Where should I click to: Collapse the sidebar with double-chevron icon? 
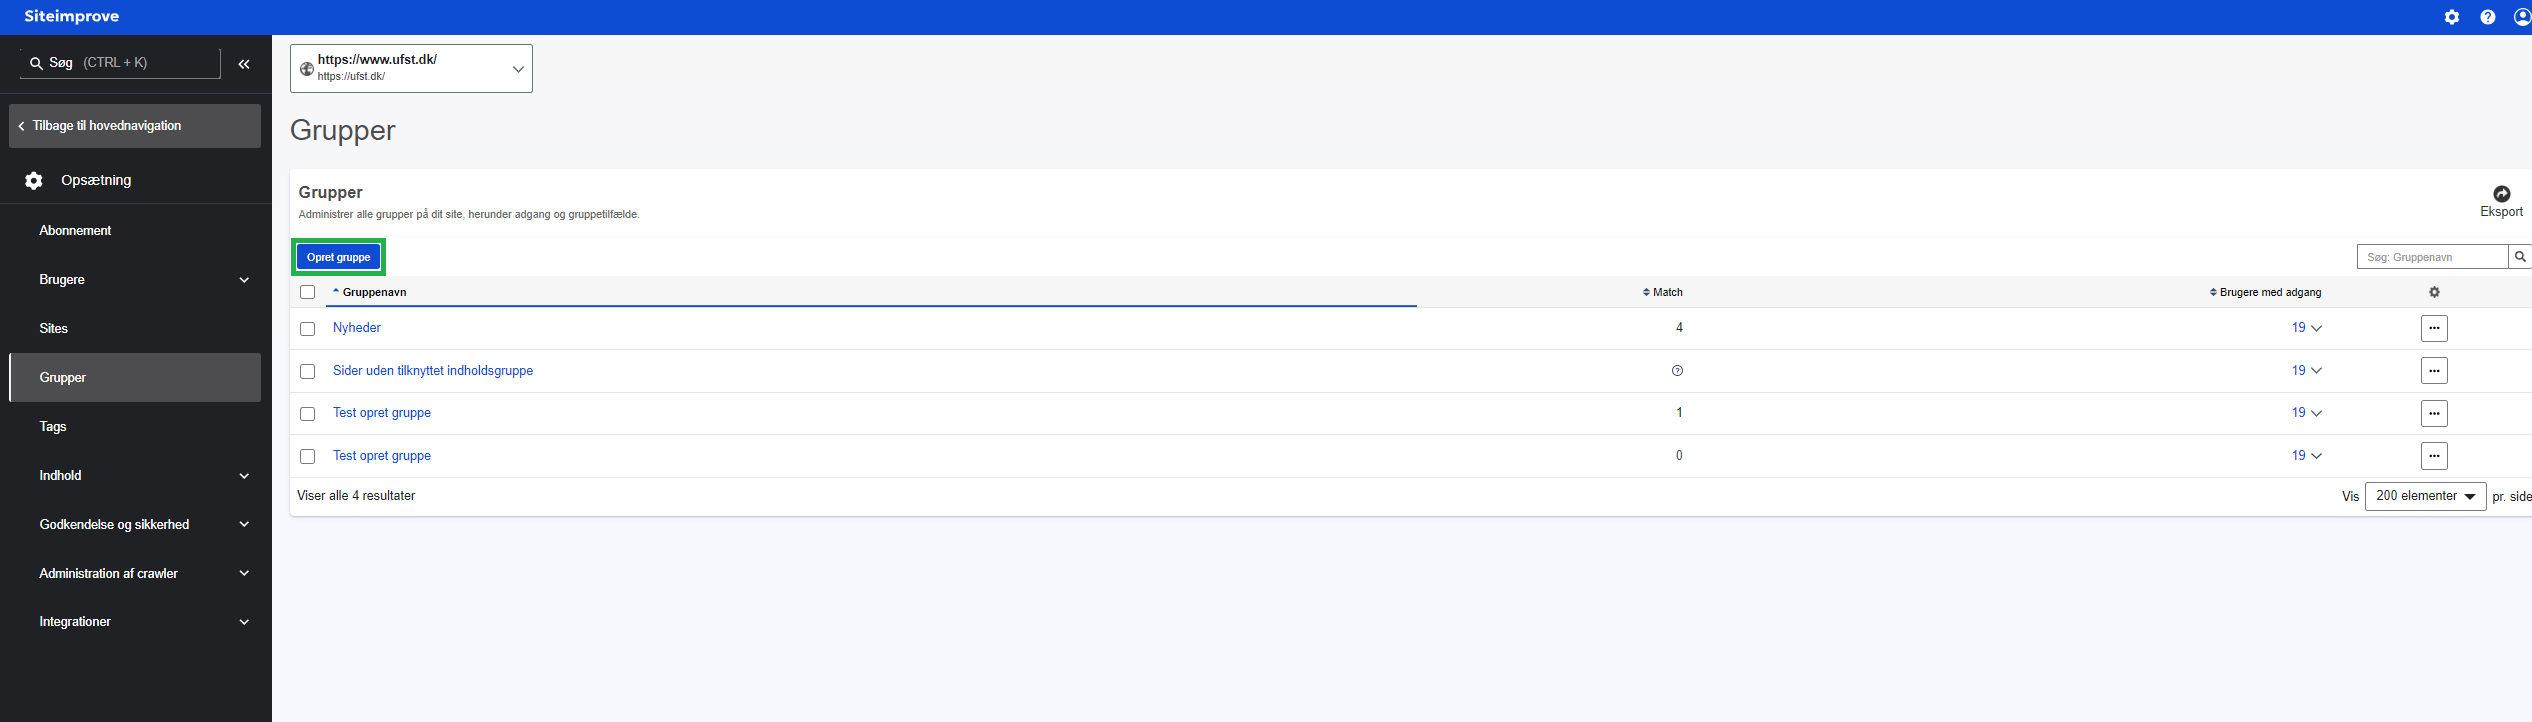pyautogui.click(x=244, y=64)
